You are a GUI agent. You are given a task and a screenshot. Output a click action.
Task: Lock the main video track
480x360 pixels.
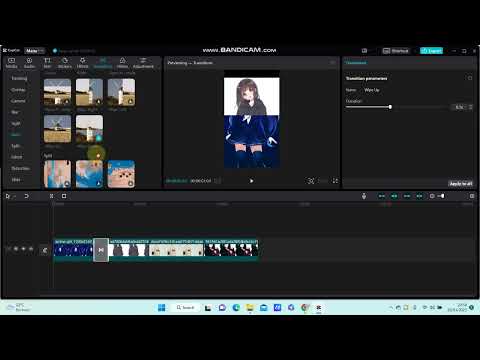click(x=16, y=249)
